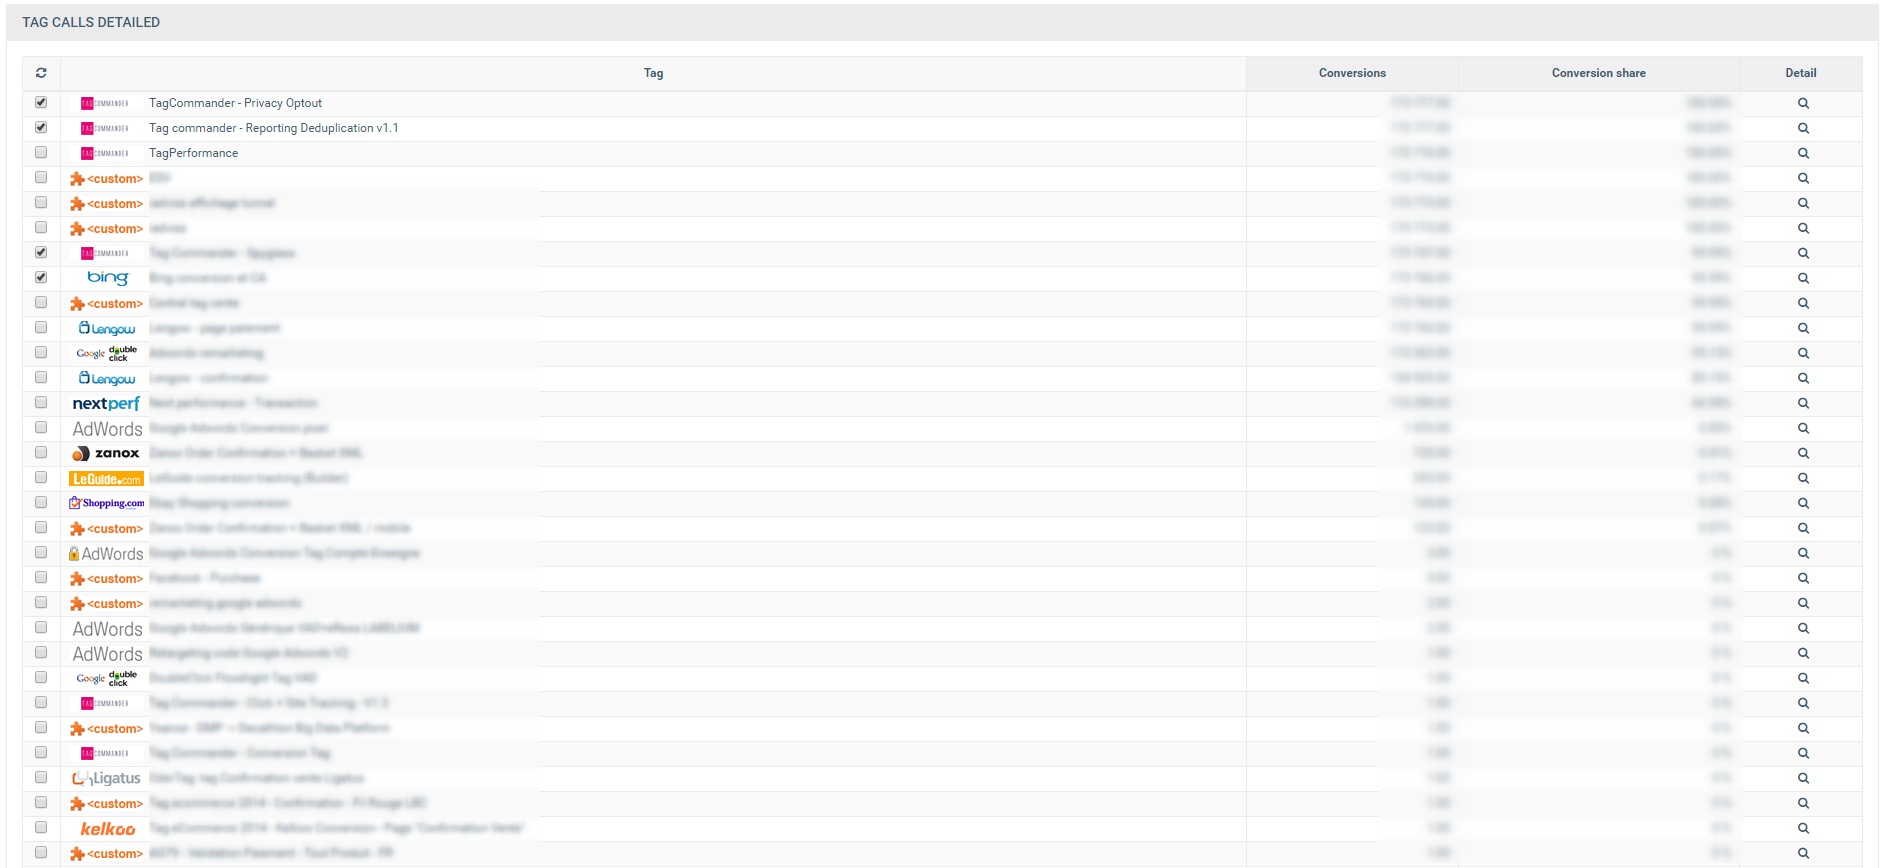1885x868 pixels.
Task: Open detail magnifier for TagCommander Privacy Optout
Action: 1803,103
